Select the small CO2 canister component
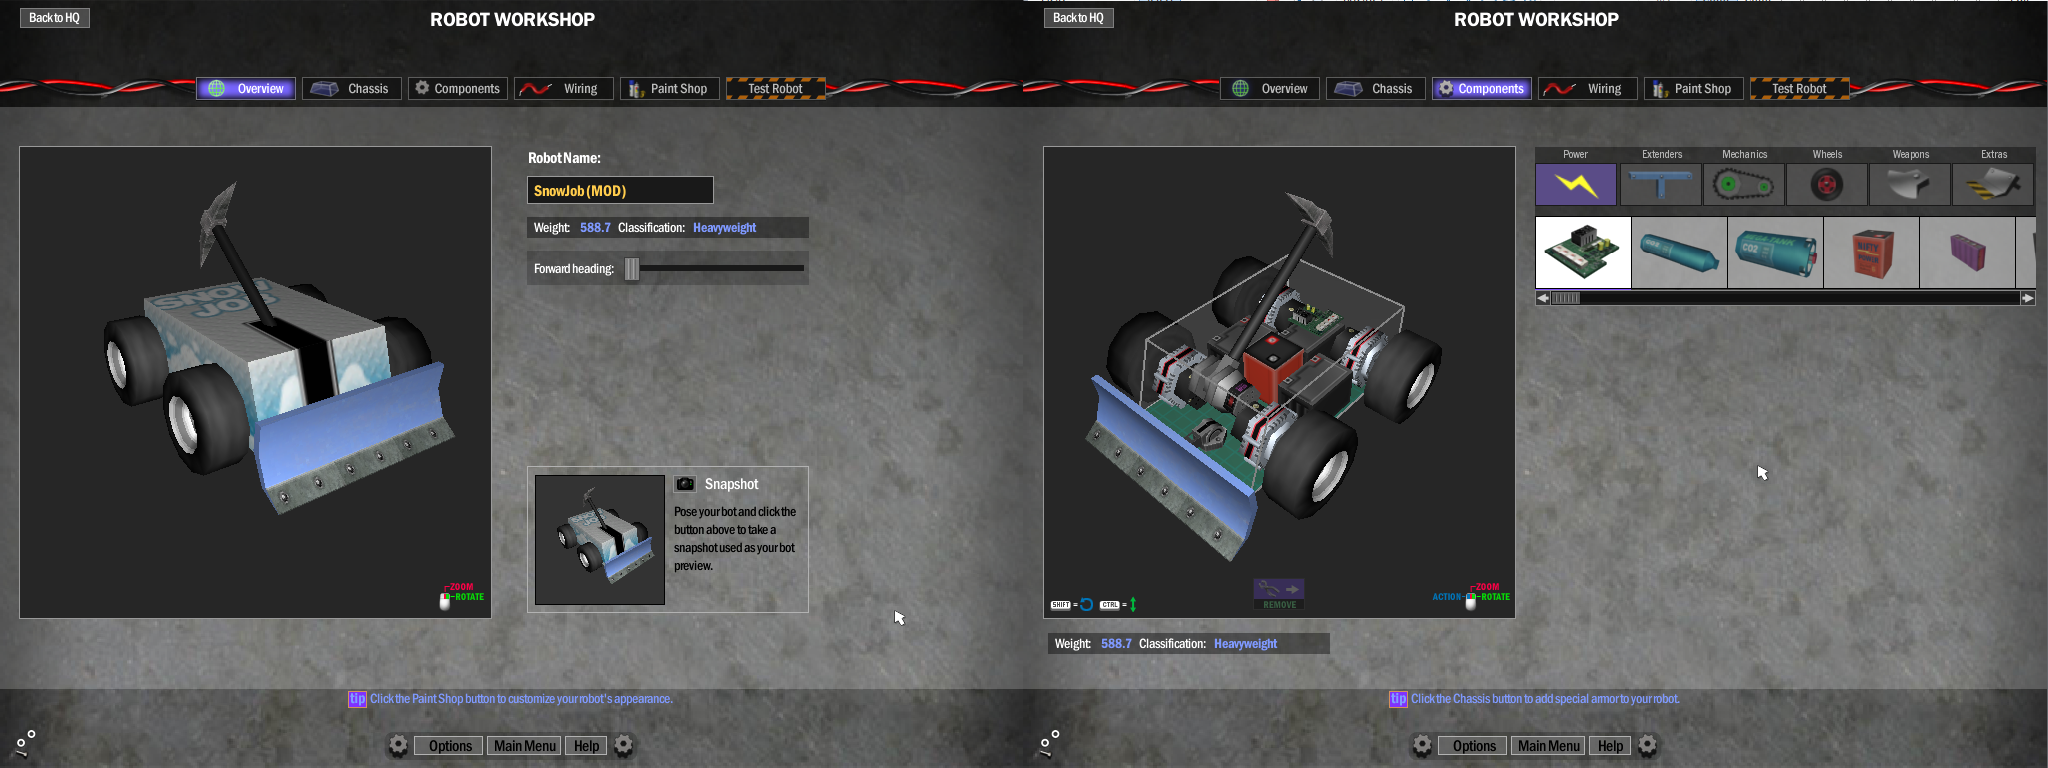 coord(1679,252)
